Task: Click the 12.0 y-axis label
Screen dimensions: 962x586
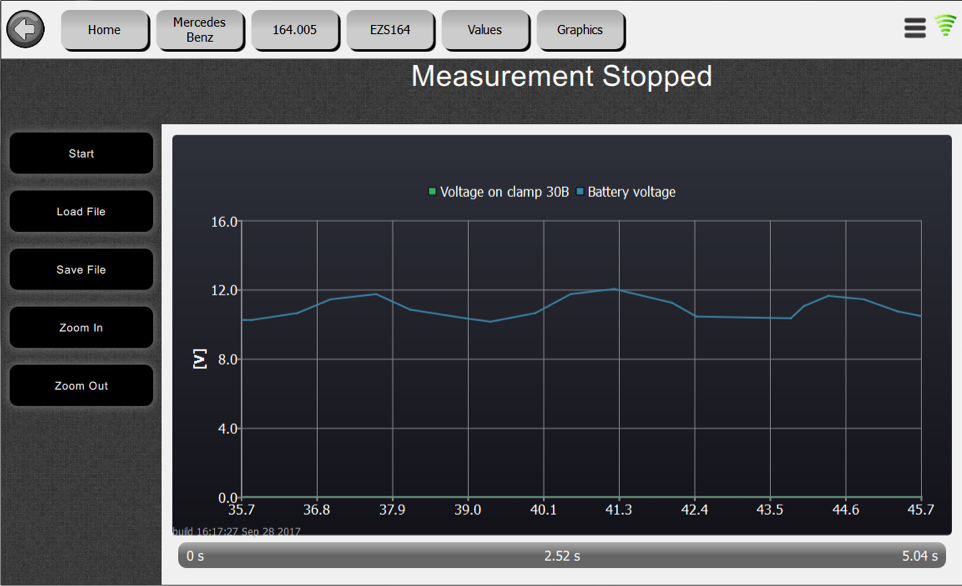Action: [x=224, y=290]
